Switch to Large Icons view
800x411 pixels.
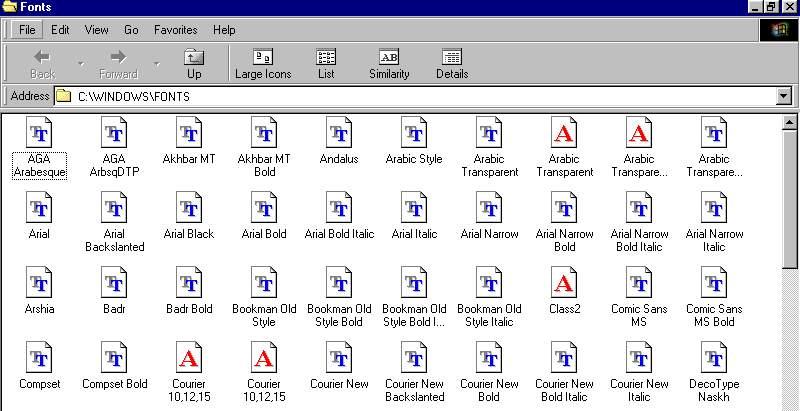tap(263, 63)
